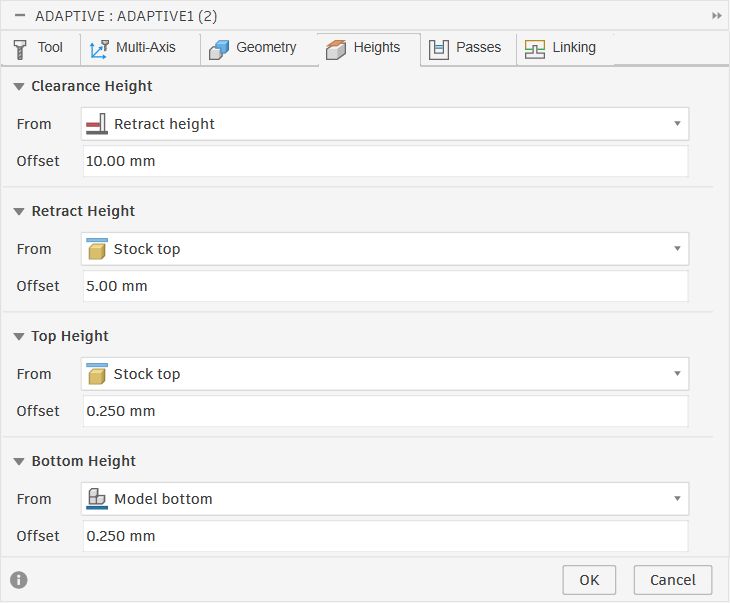The image size is (730, 603).
Task: Edit Top Height offset field
Action: pyautogui.click(x=385, y=411)
